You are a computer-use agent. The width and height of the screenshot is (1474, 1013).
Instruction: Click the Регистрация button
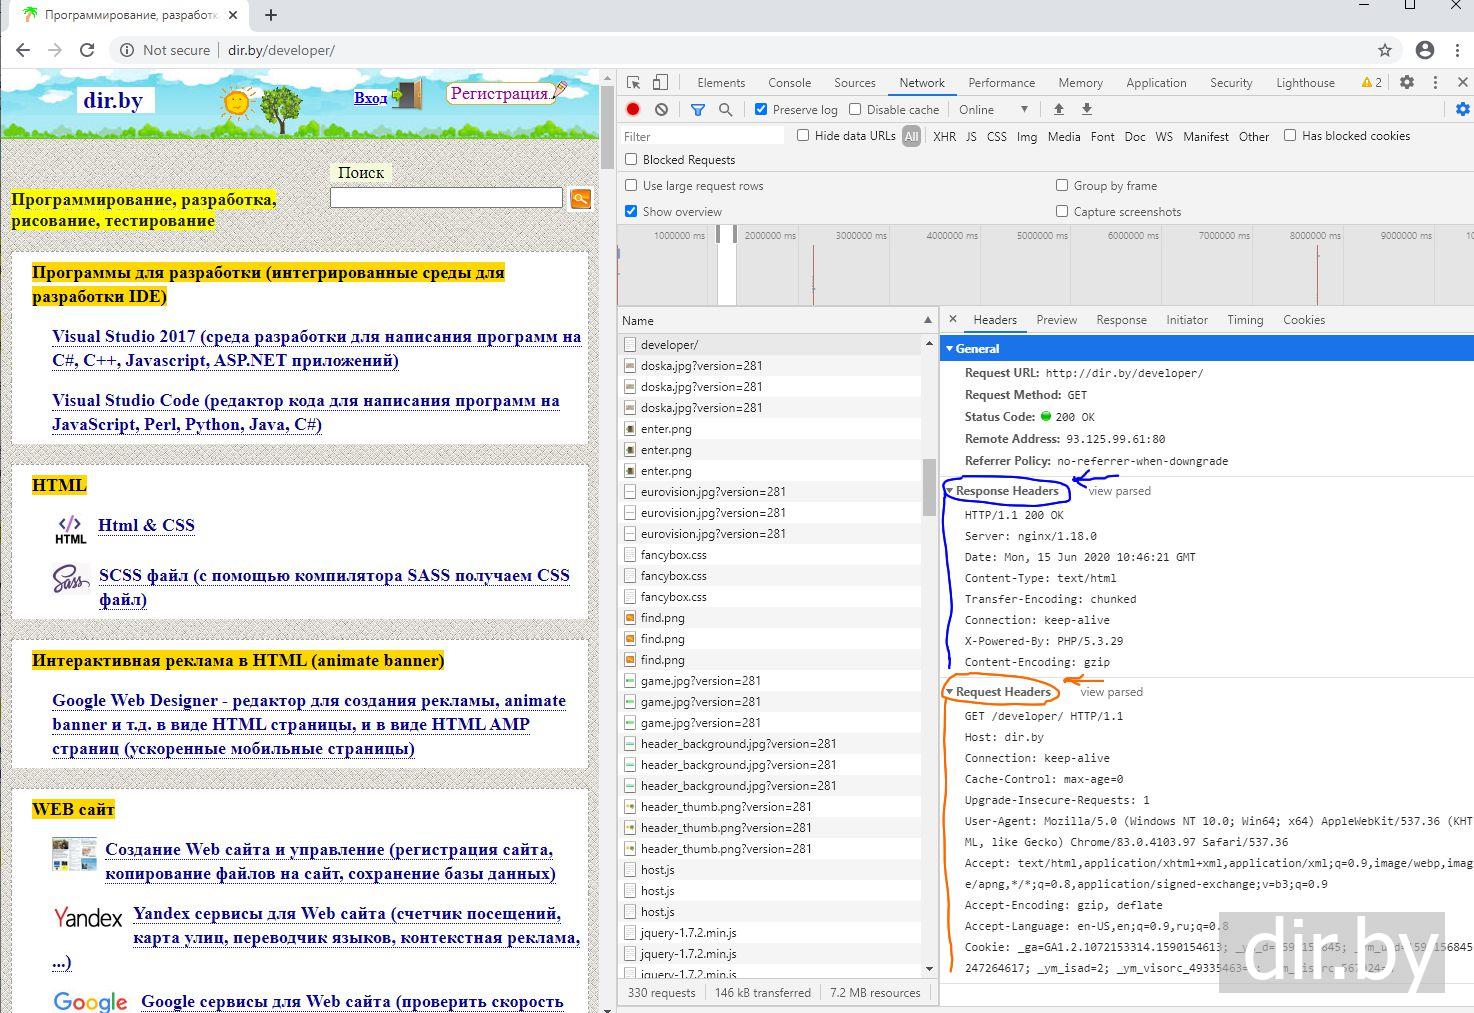coord(499,93)
